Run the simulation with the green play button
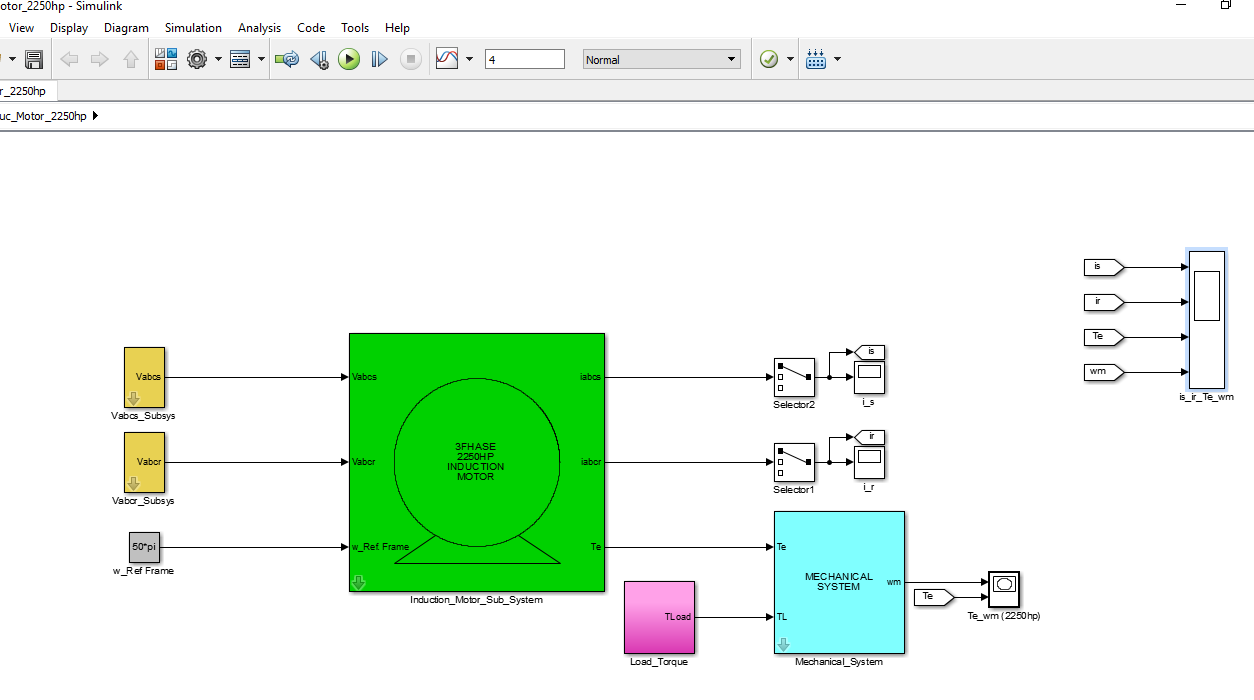This screenshot has height=700, width=1254. 348,60
